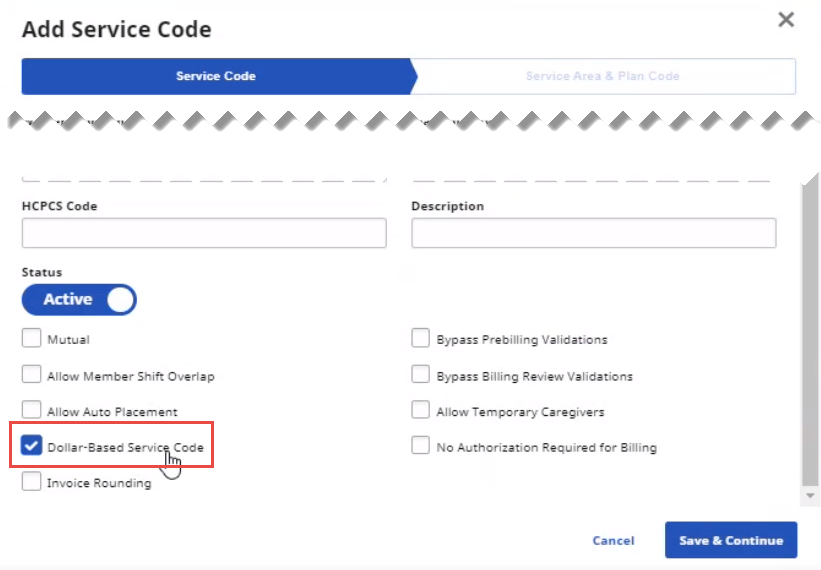Toggle the Active status switch
The width and height of the screenshot is (821, 570).
pyautogui.click(x=79, y=299)
